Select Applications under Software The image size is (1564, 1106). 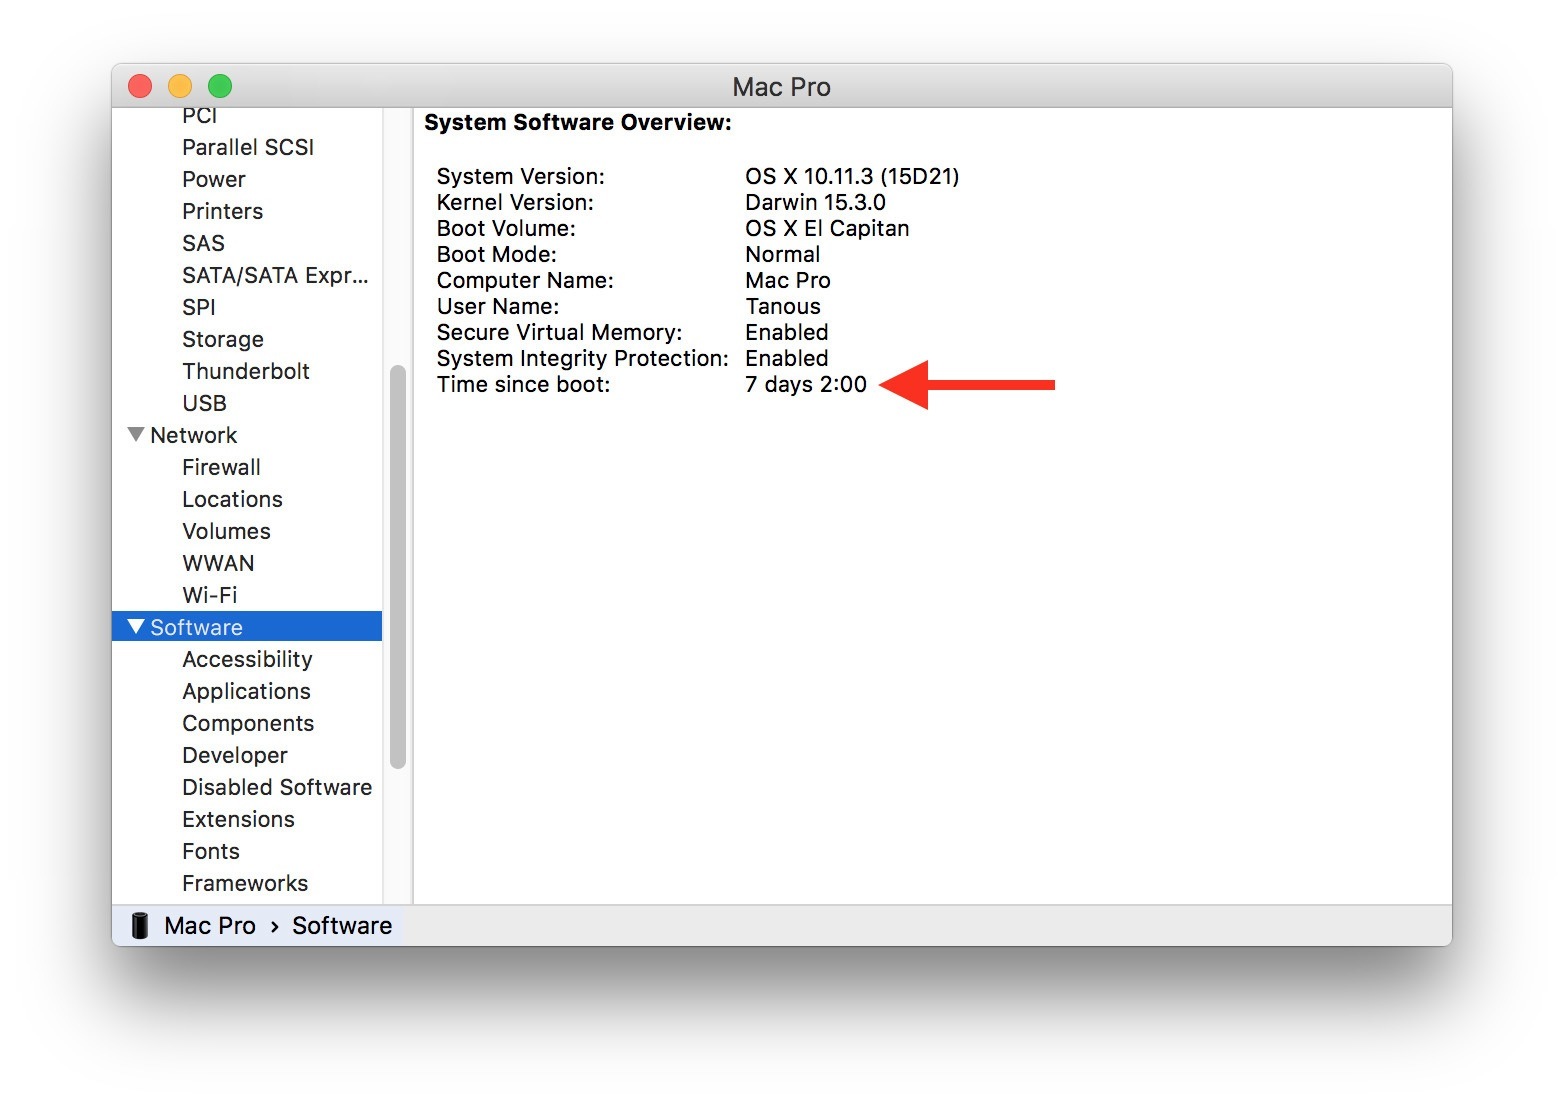246,691
